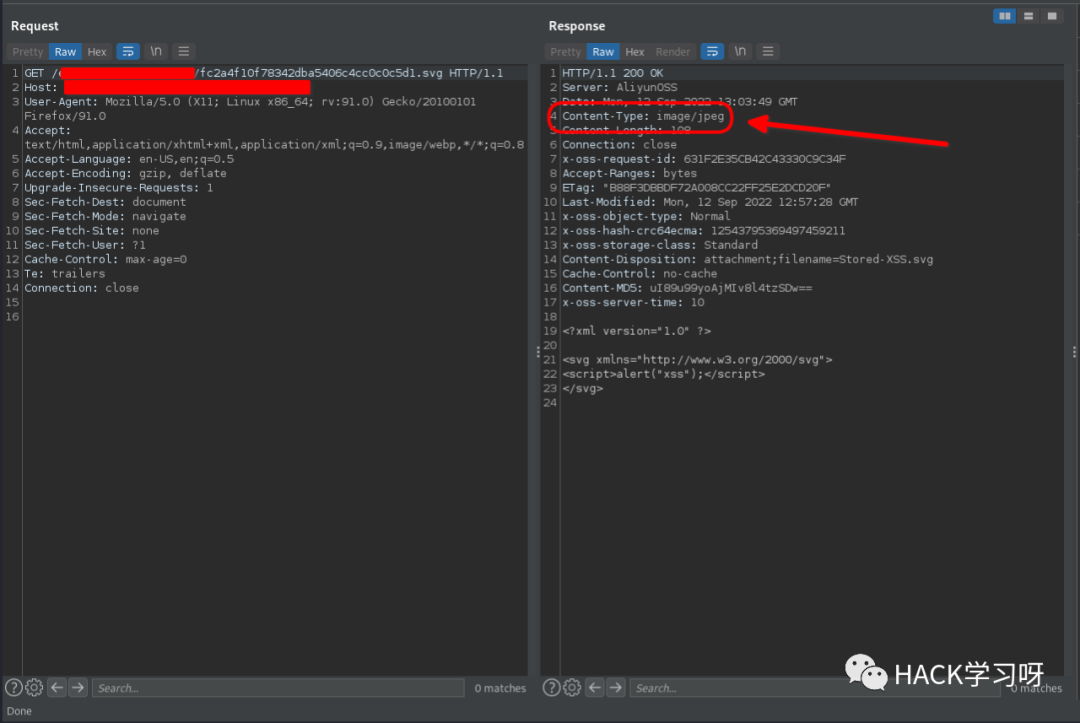This screenshot has width=1080, height=723.
Task: Select the Raw tab in Response panel
Action: coord(603,52)
